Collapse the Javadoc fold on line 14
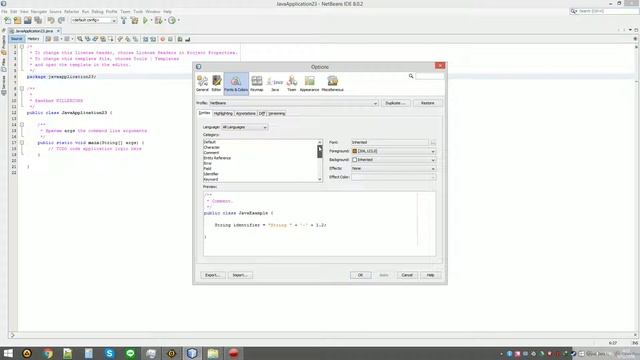 coord(22,124)
